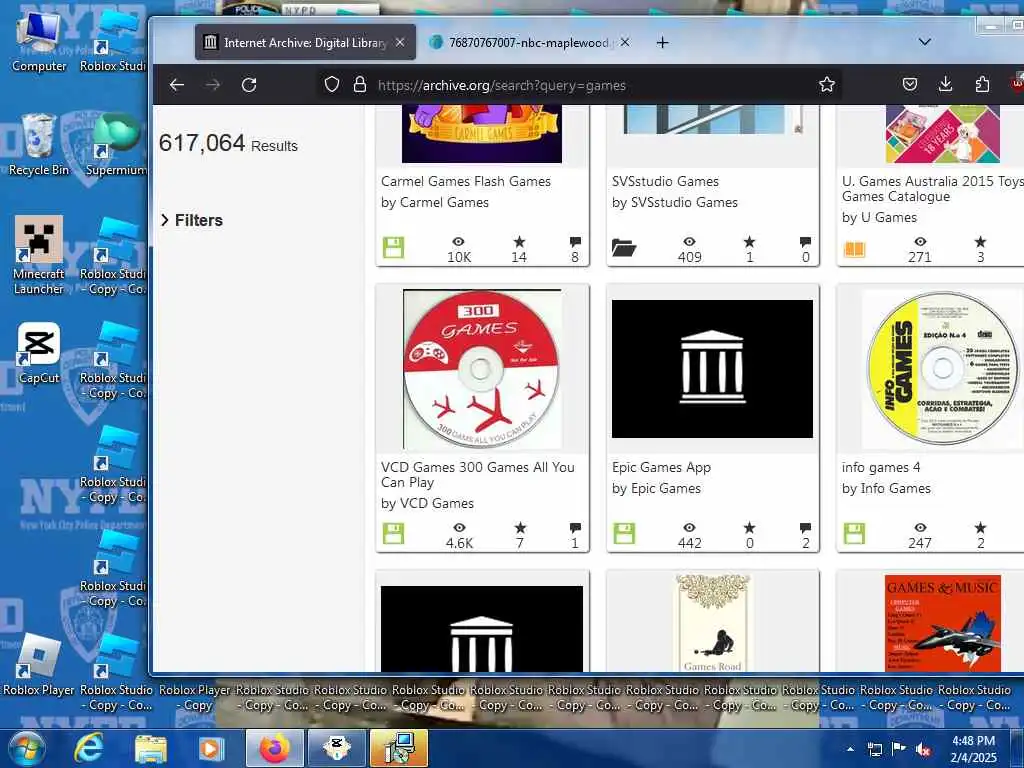Open the Firefox downloads panel

point(946,84)
